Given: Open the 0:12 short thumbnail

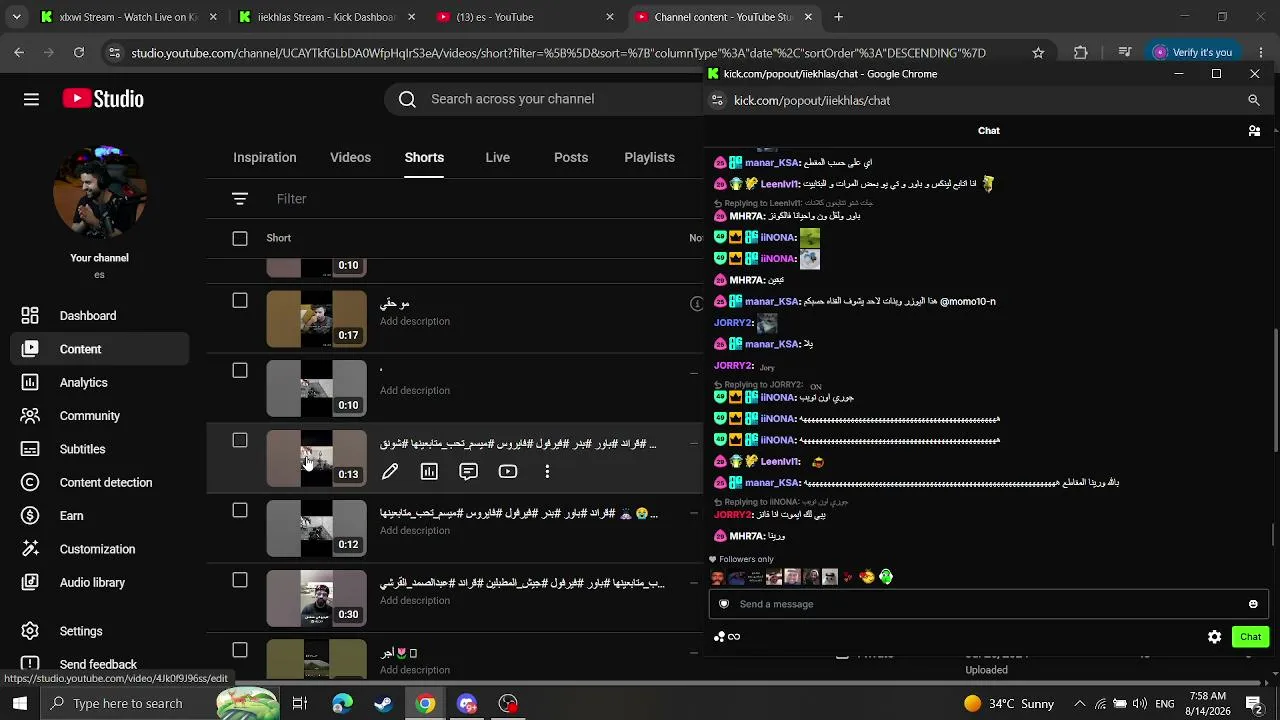Looking at the screenshot, I should 317,528.
